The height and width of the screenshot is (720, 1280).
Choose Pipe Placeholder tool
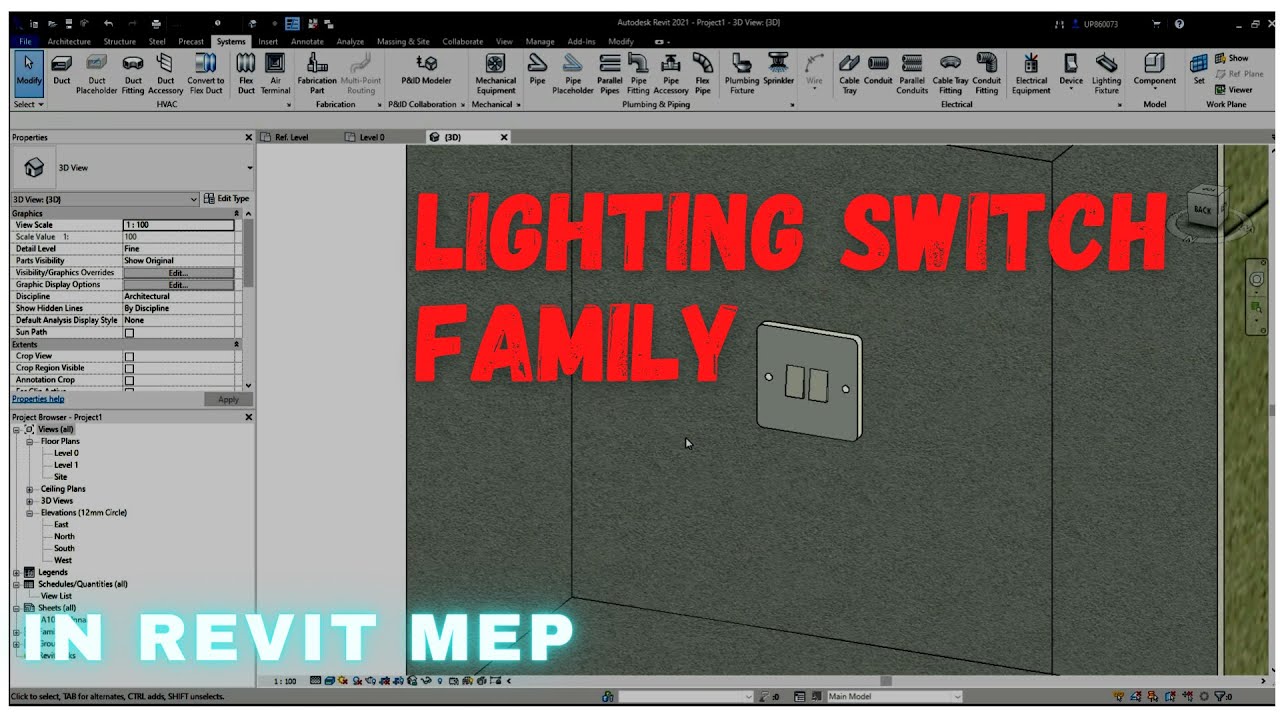coord(573,73)
